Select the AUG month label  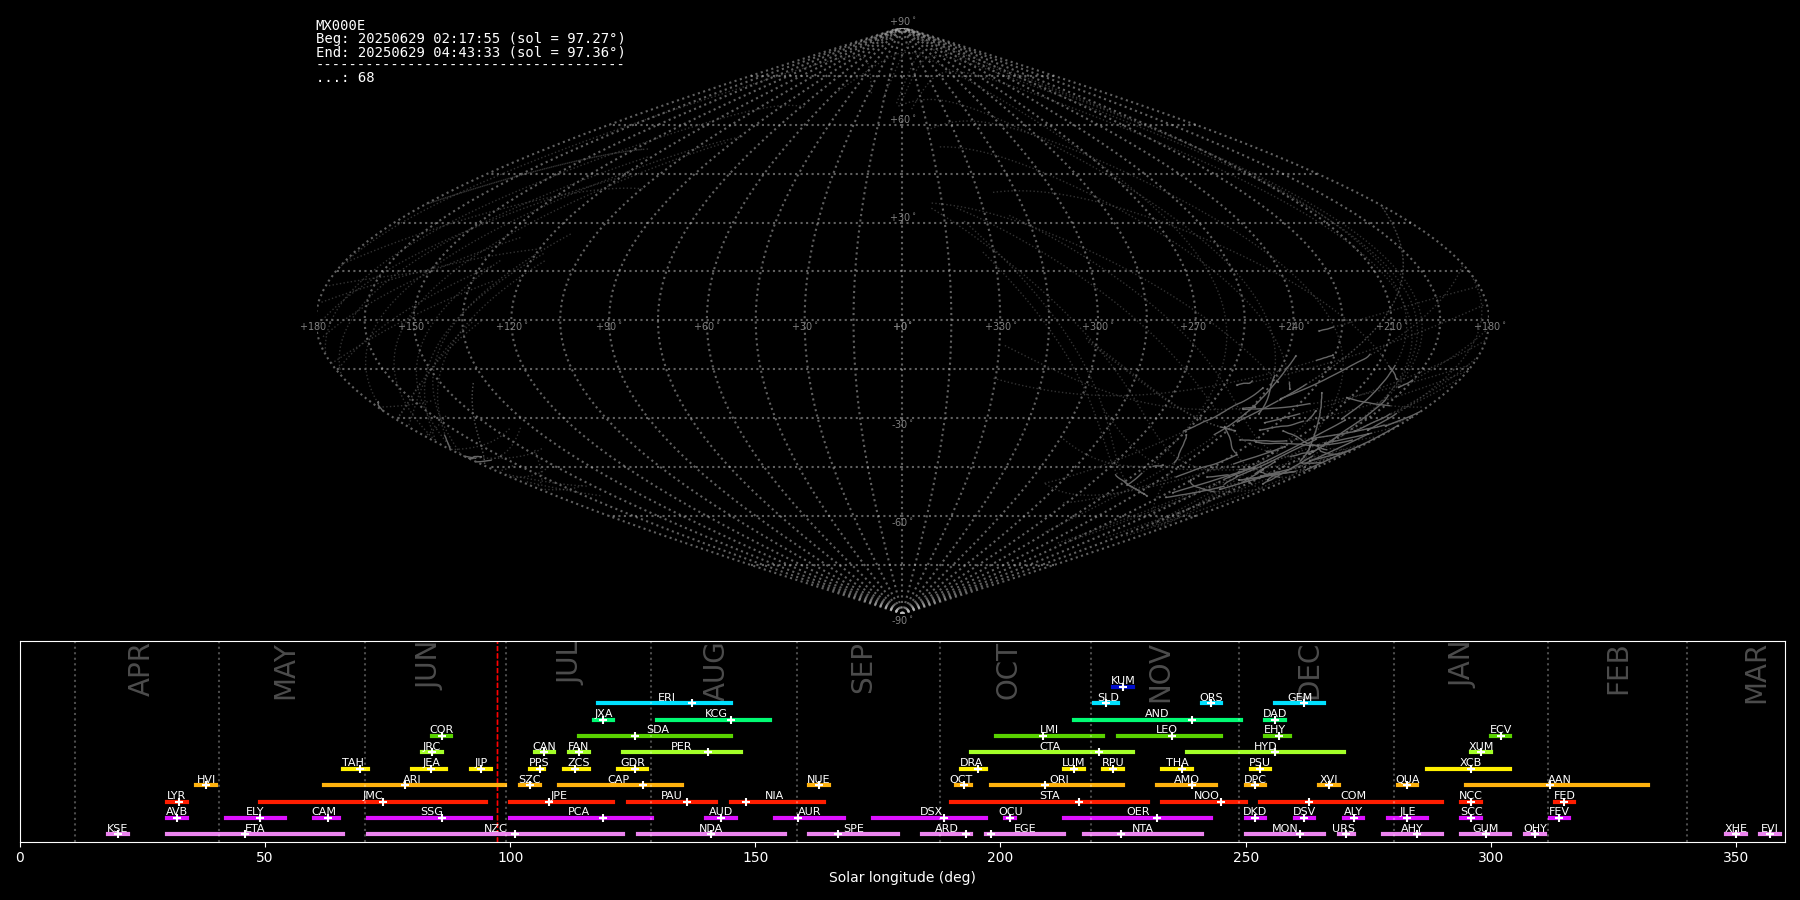(714, 671)
